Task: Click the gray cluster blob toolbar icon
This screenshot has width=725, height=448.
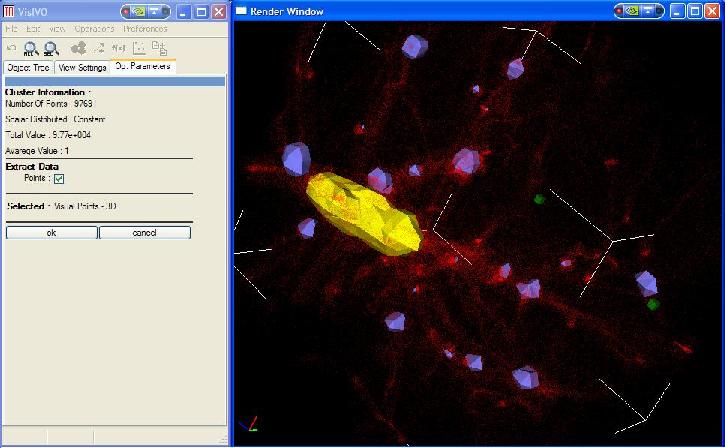Action: coord(79,48)
